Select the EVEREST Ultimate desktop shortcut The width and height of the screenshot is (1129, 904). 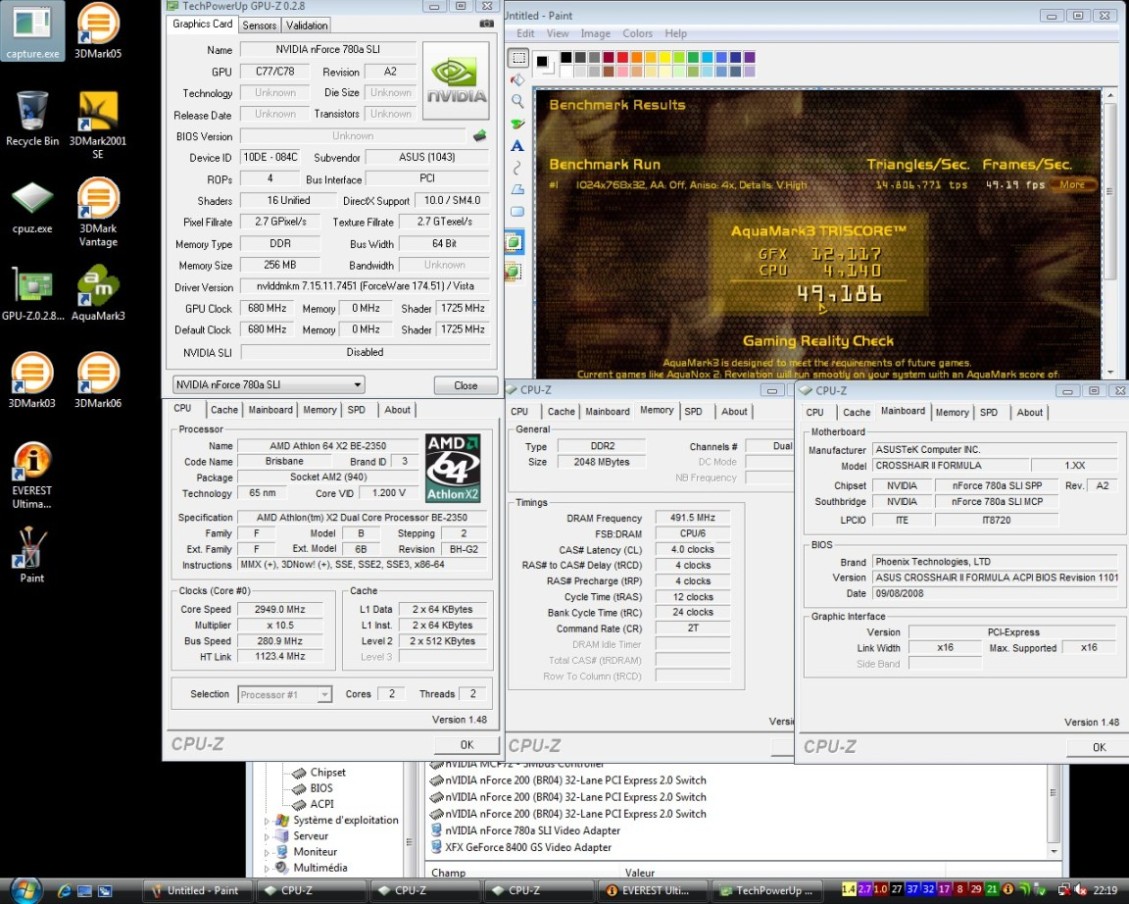[x=32, y=475]
